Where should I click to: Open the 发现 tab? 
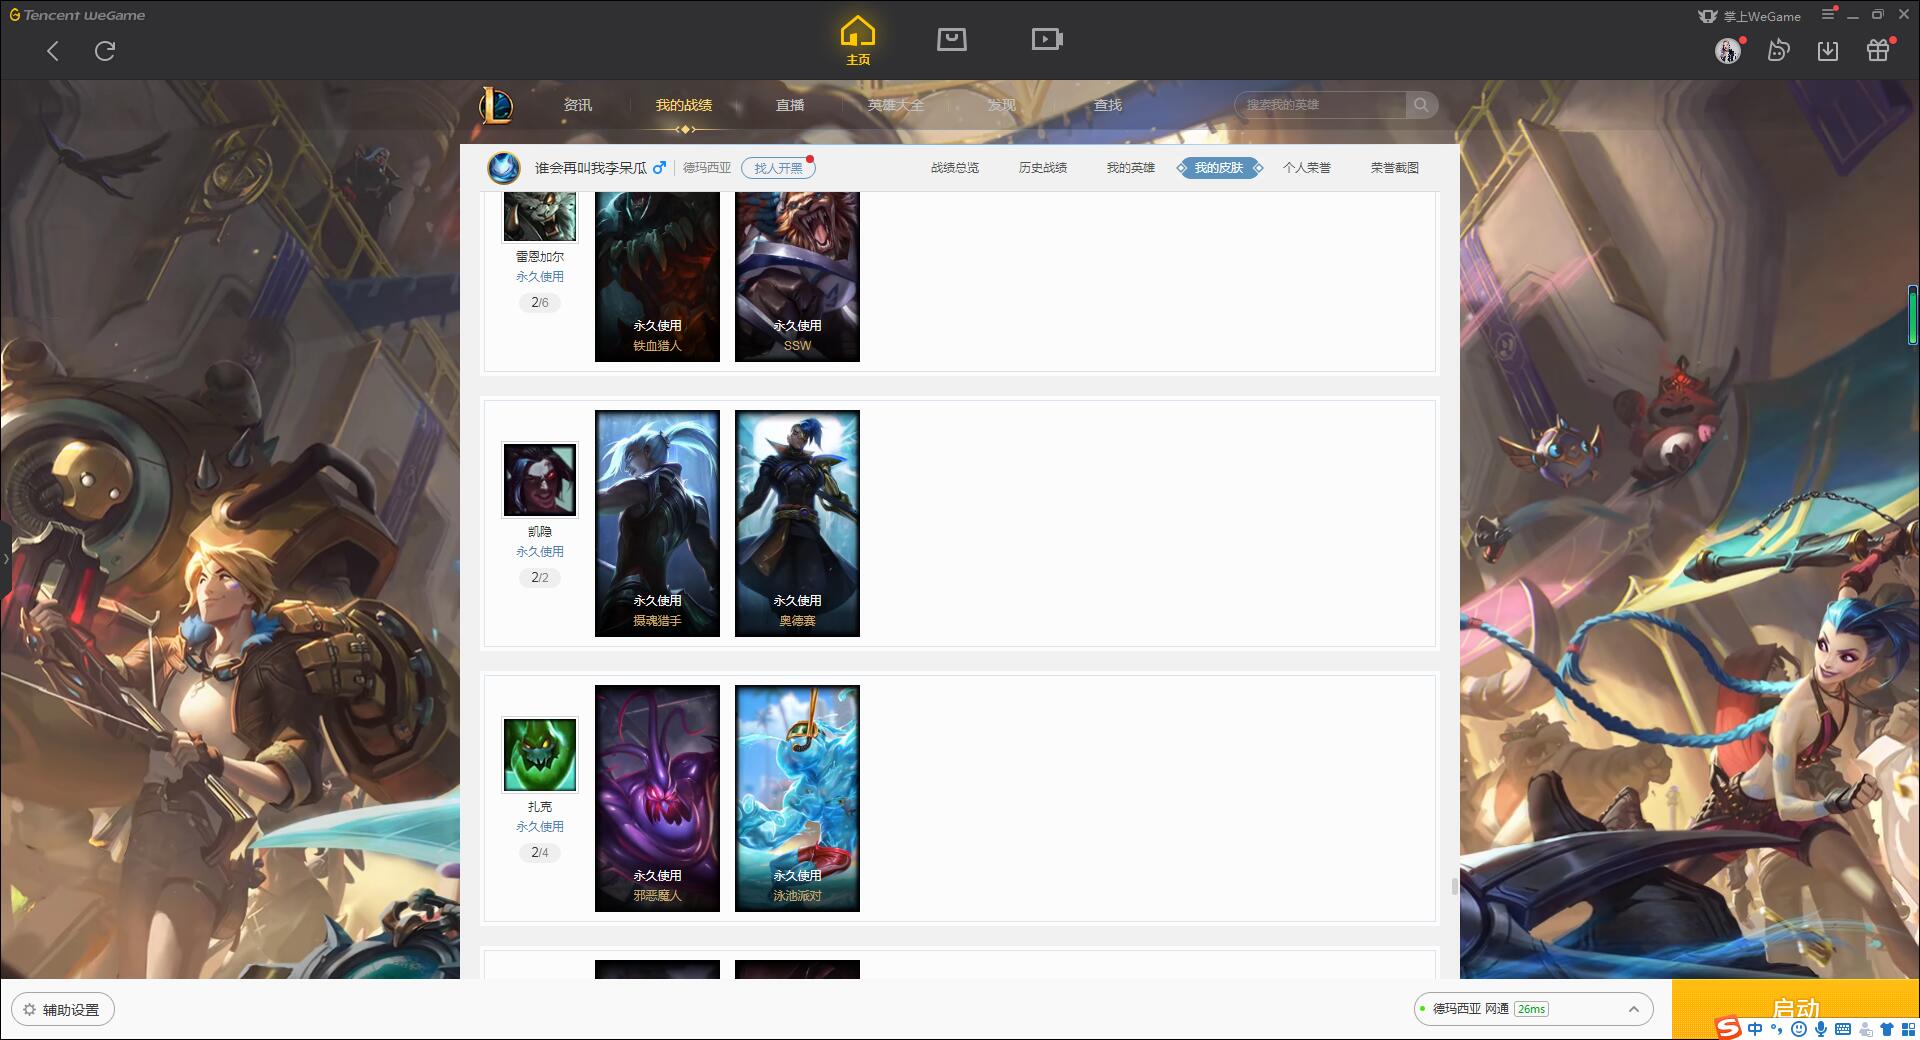pos(1002,105)
